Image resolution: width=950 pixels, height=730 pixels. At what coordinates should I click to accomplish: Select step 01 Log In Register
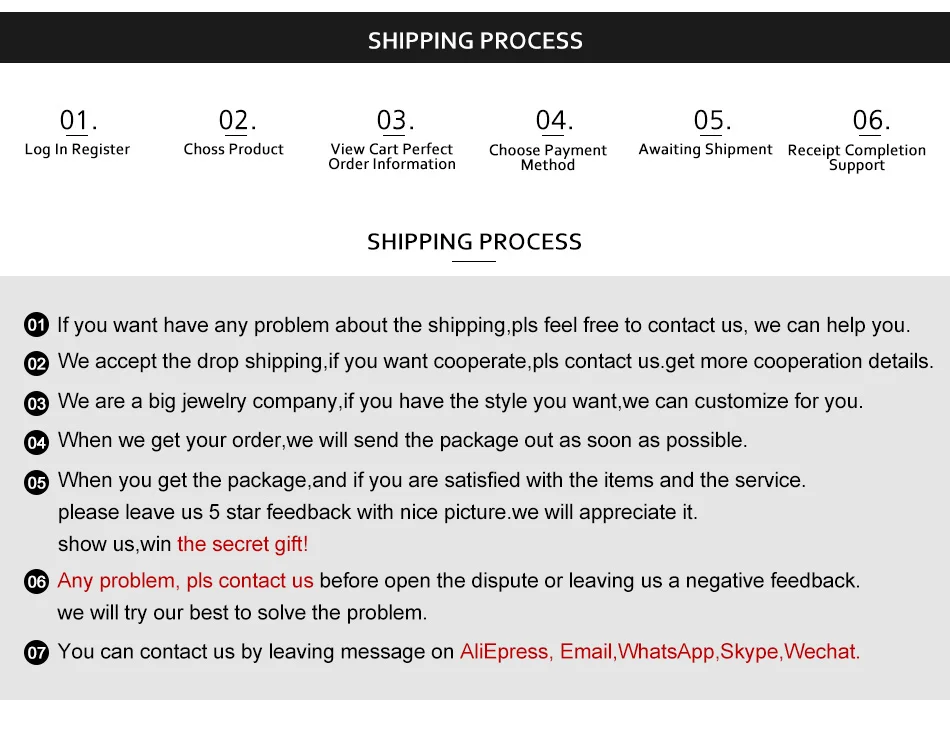pyautogui.click(x=77, y=135)
